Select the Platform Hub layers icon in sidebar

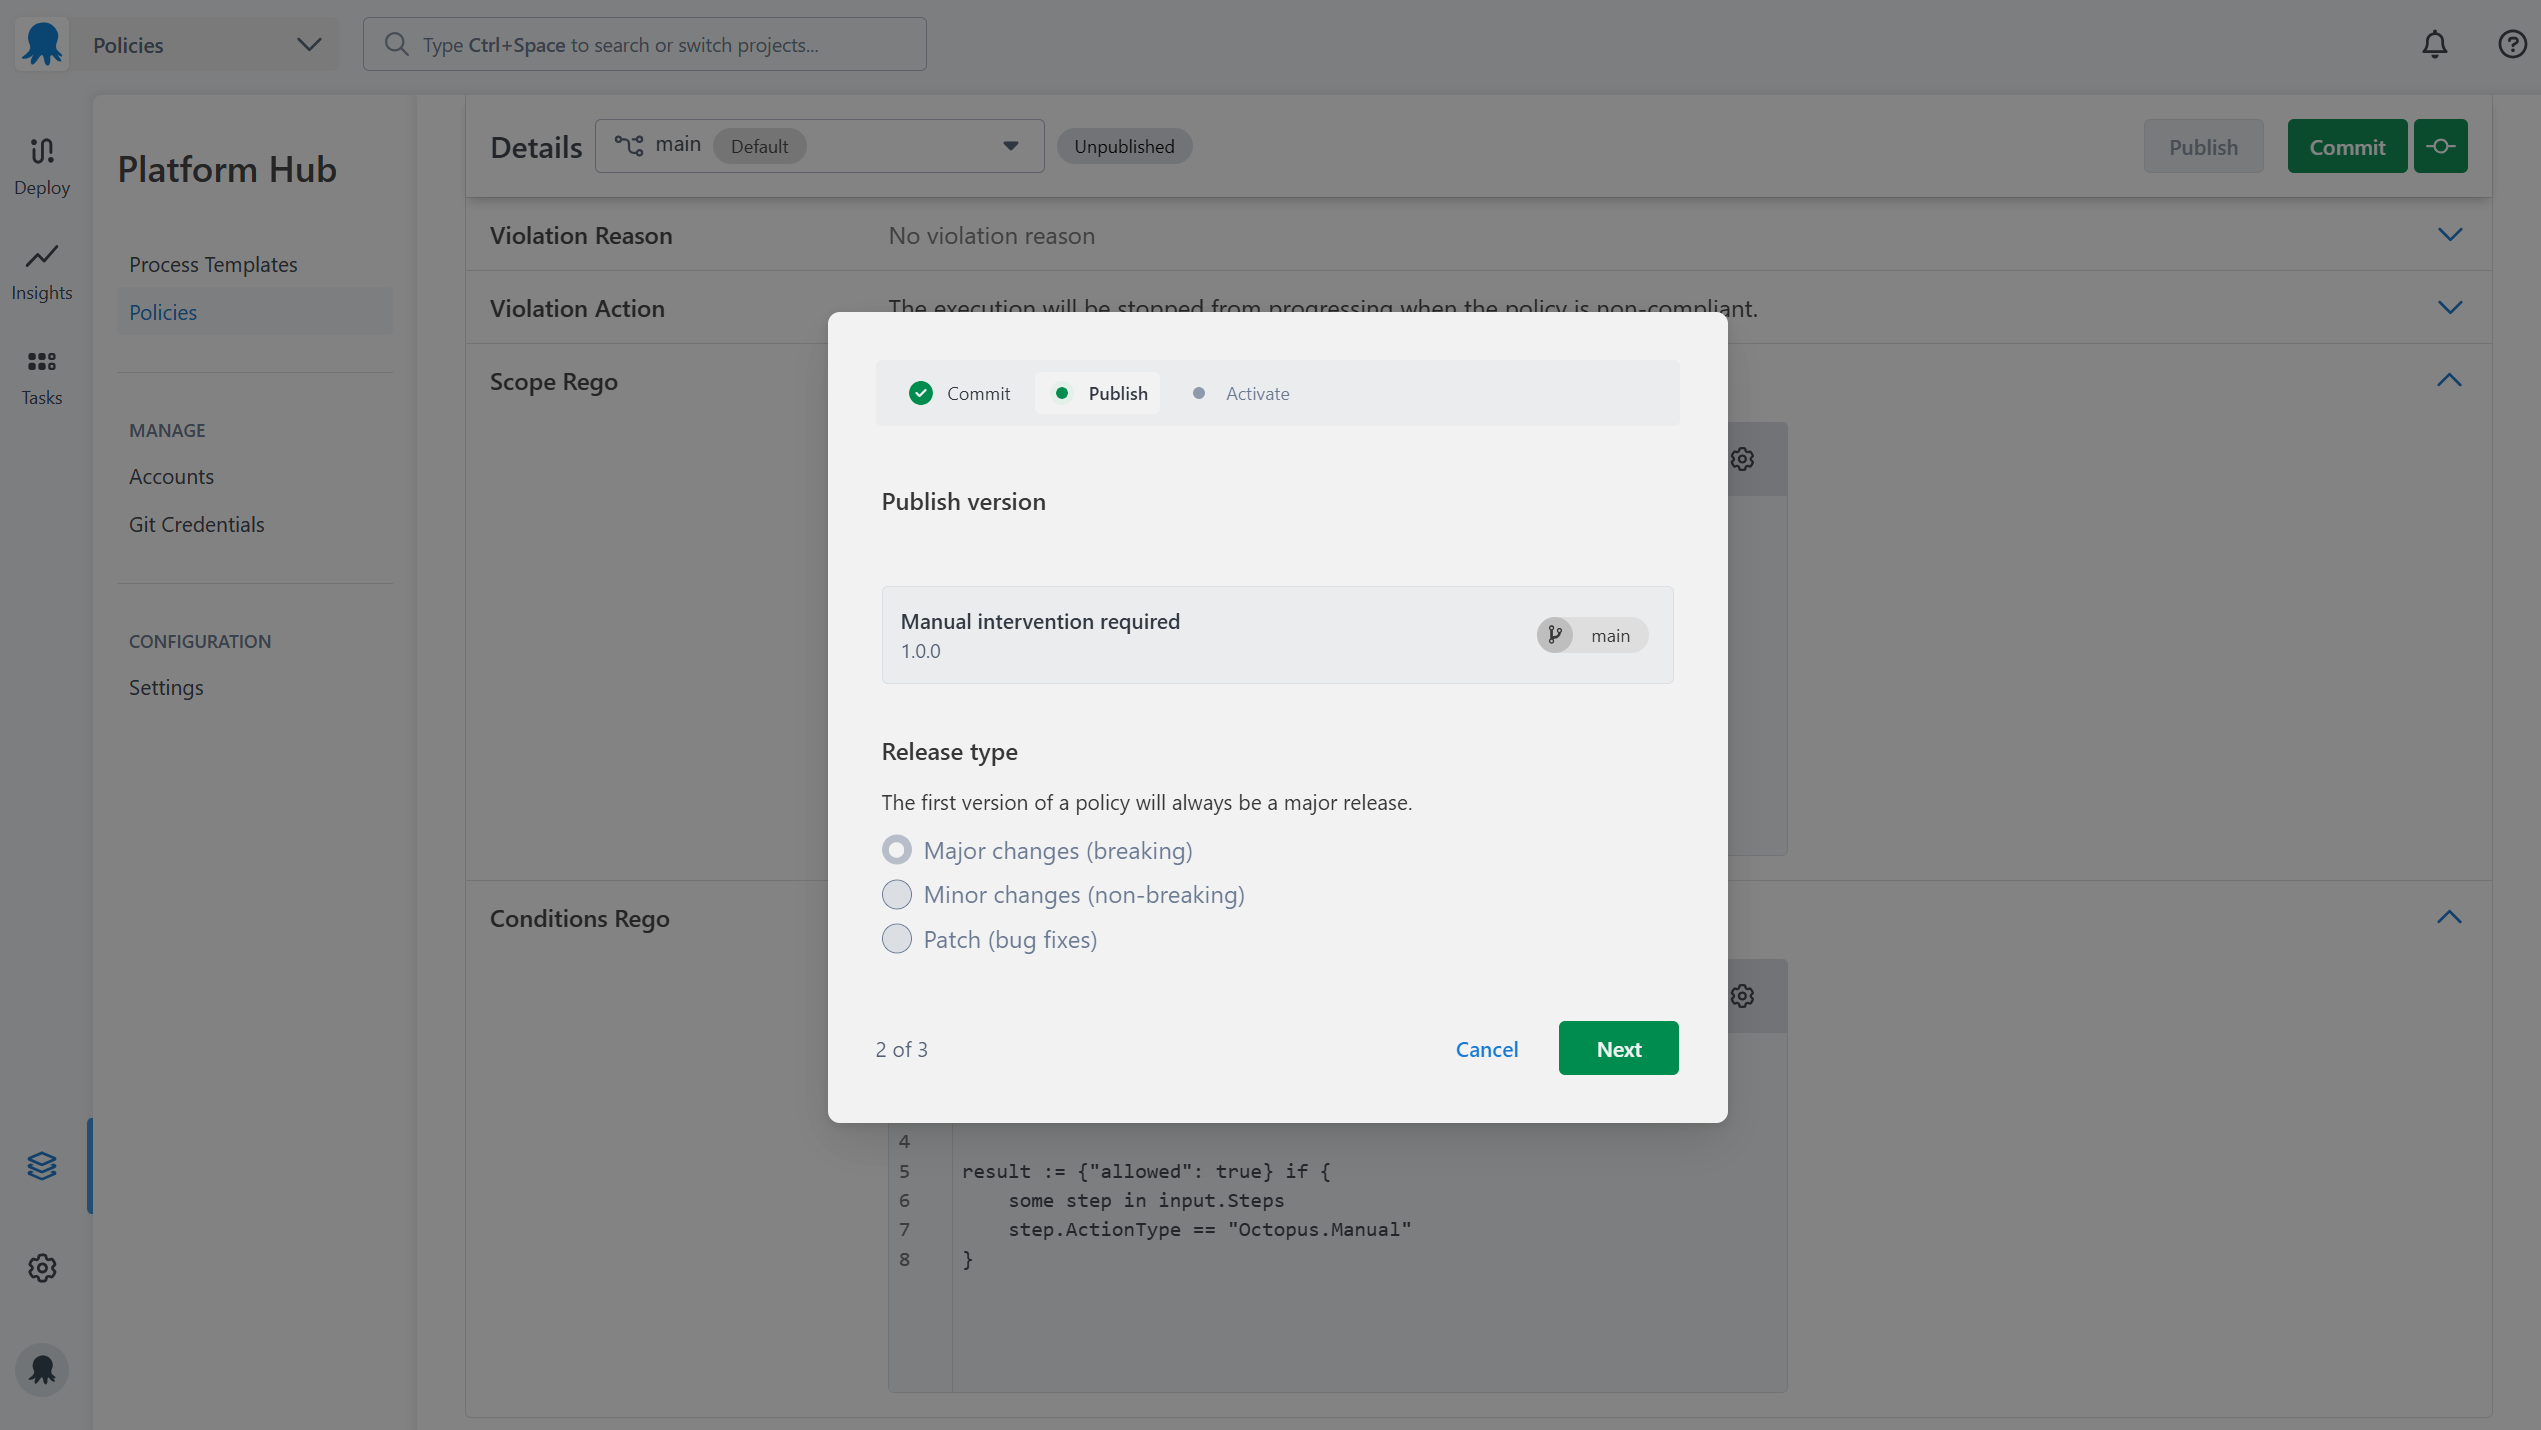point(41,1165)
